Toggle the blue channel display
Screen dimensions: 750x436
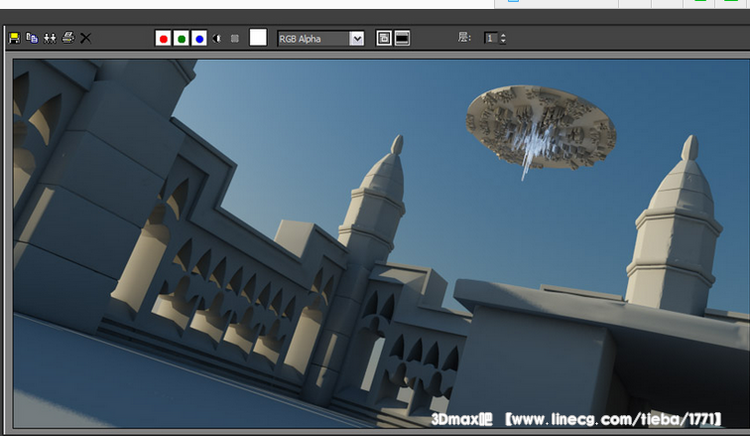[x=199, y=38]
